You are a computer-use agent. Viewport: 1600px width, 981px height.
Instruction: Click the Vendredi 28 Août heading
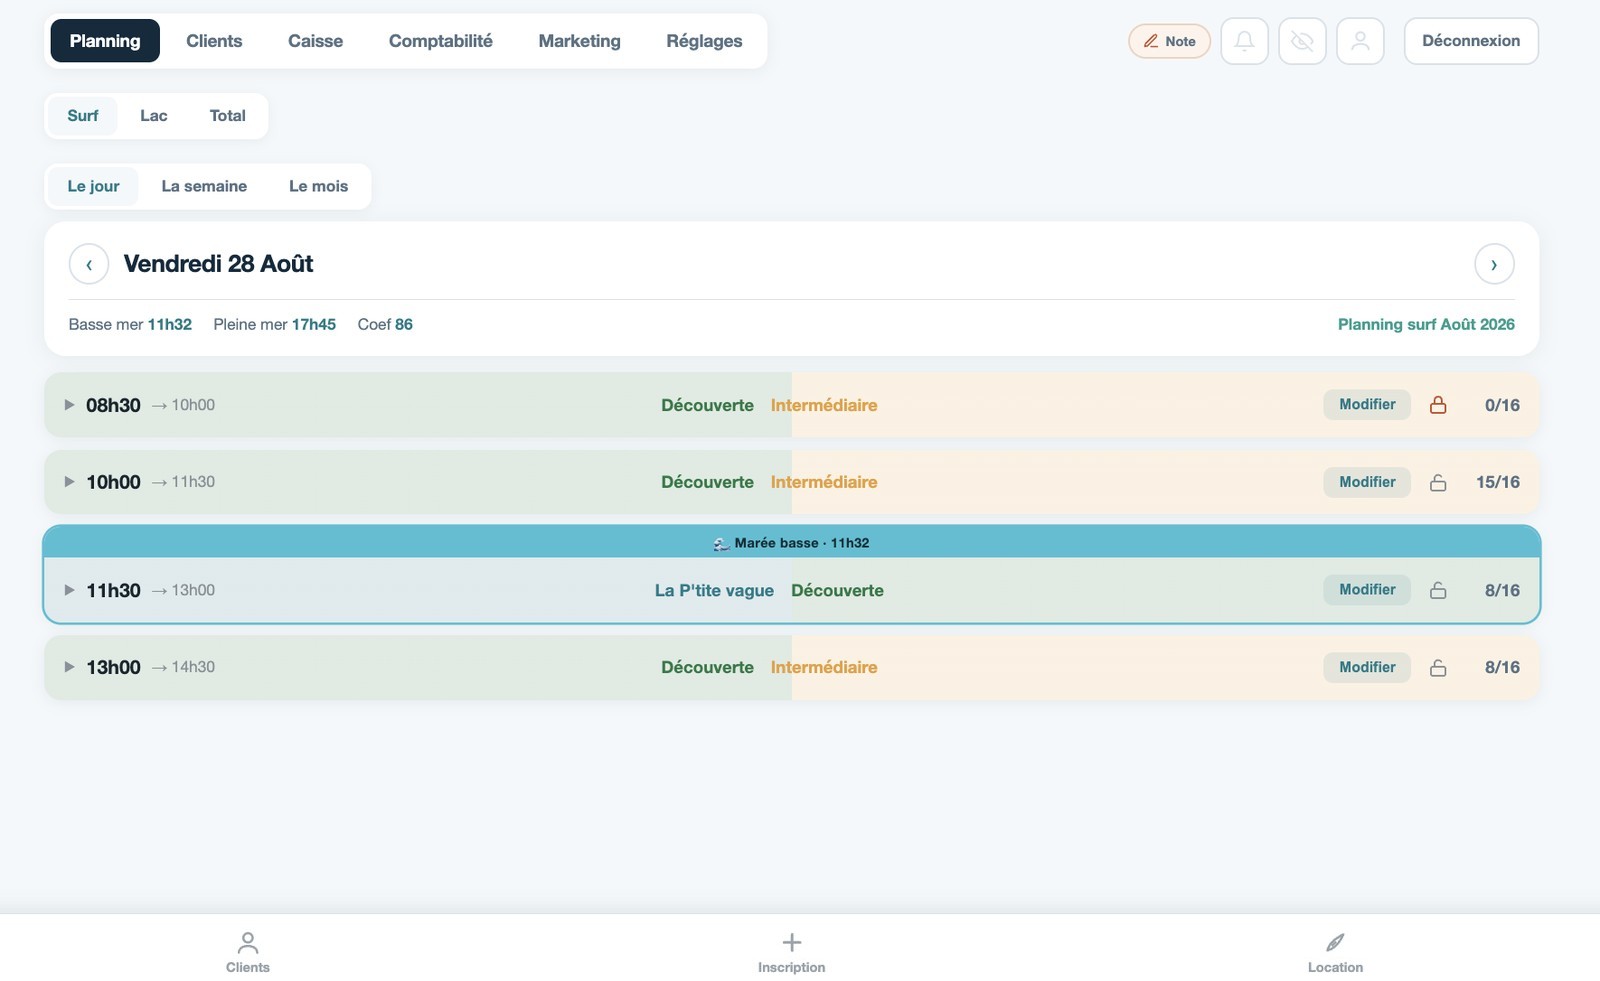coord(218,264)
